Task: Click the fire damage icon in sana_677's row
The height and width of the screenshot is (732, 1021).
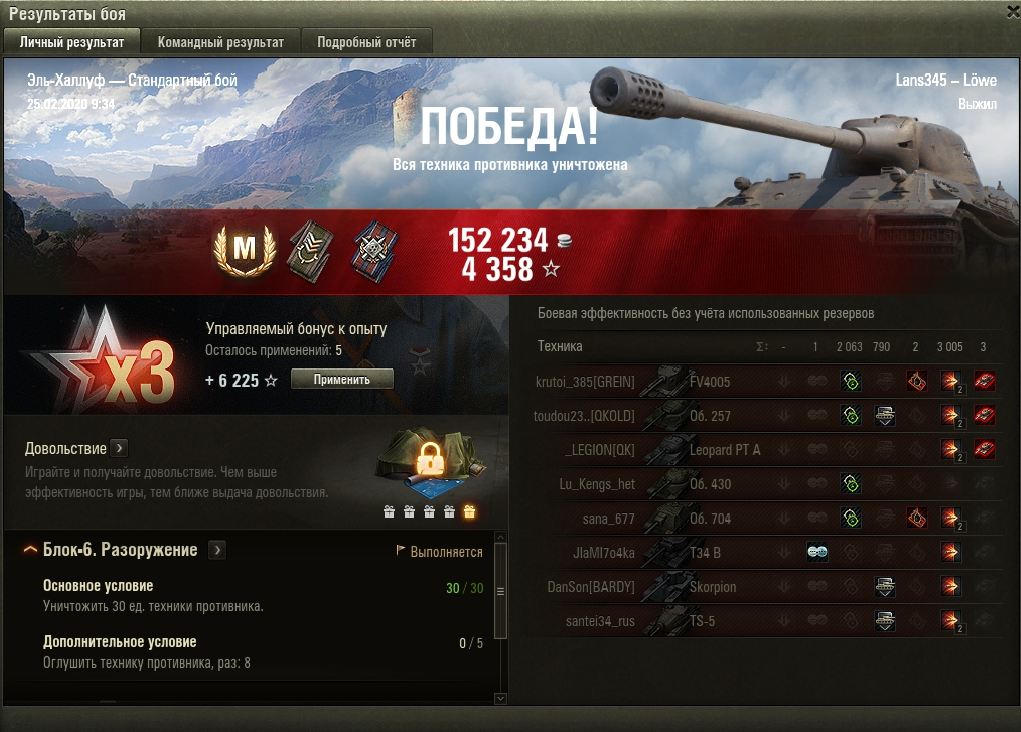Action: (x=917, y=518)
